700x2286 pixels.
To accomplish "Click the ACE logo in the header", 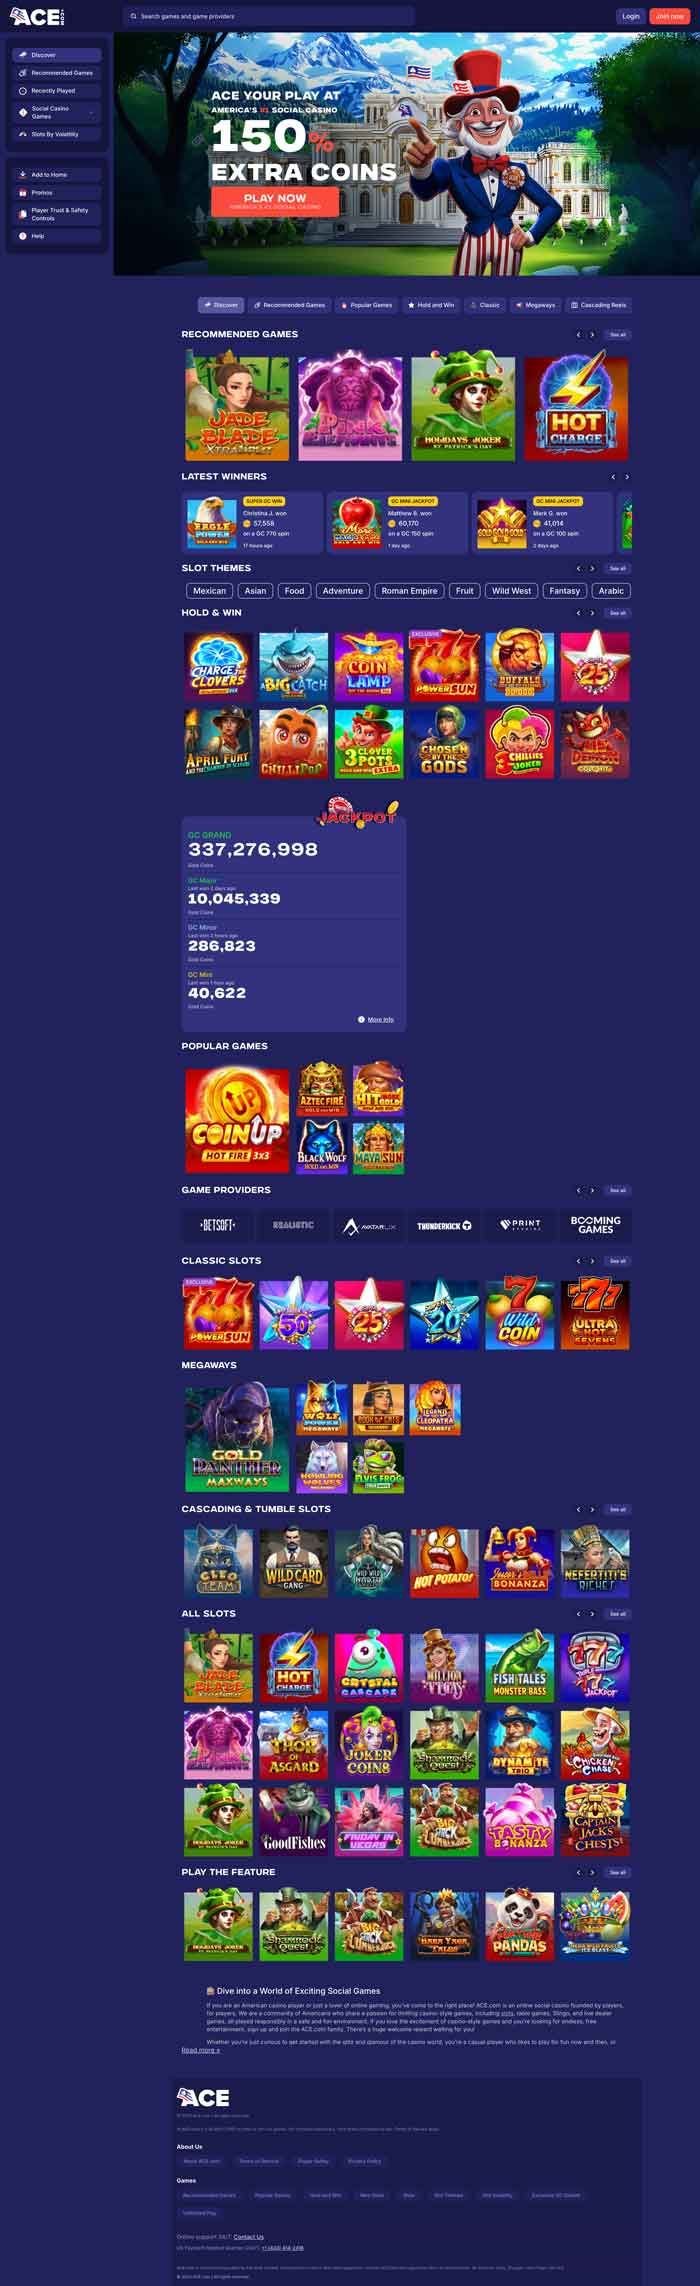I will point(37,16).
